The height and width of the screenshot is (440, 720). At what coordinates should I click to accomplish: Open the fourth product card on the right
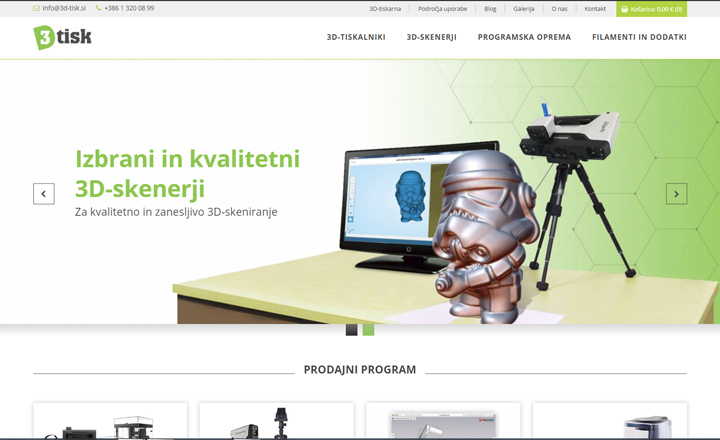click(x=610, y=421)
